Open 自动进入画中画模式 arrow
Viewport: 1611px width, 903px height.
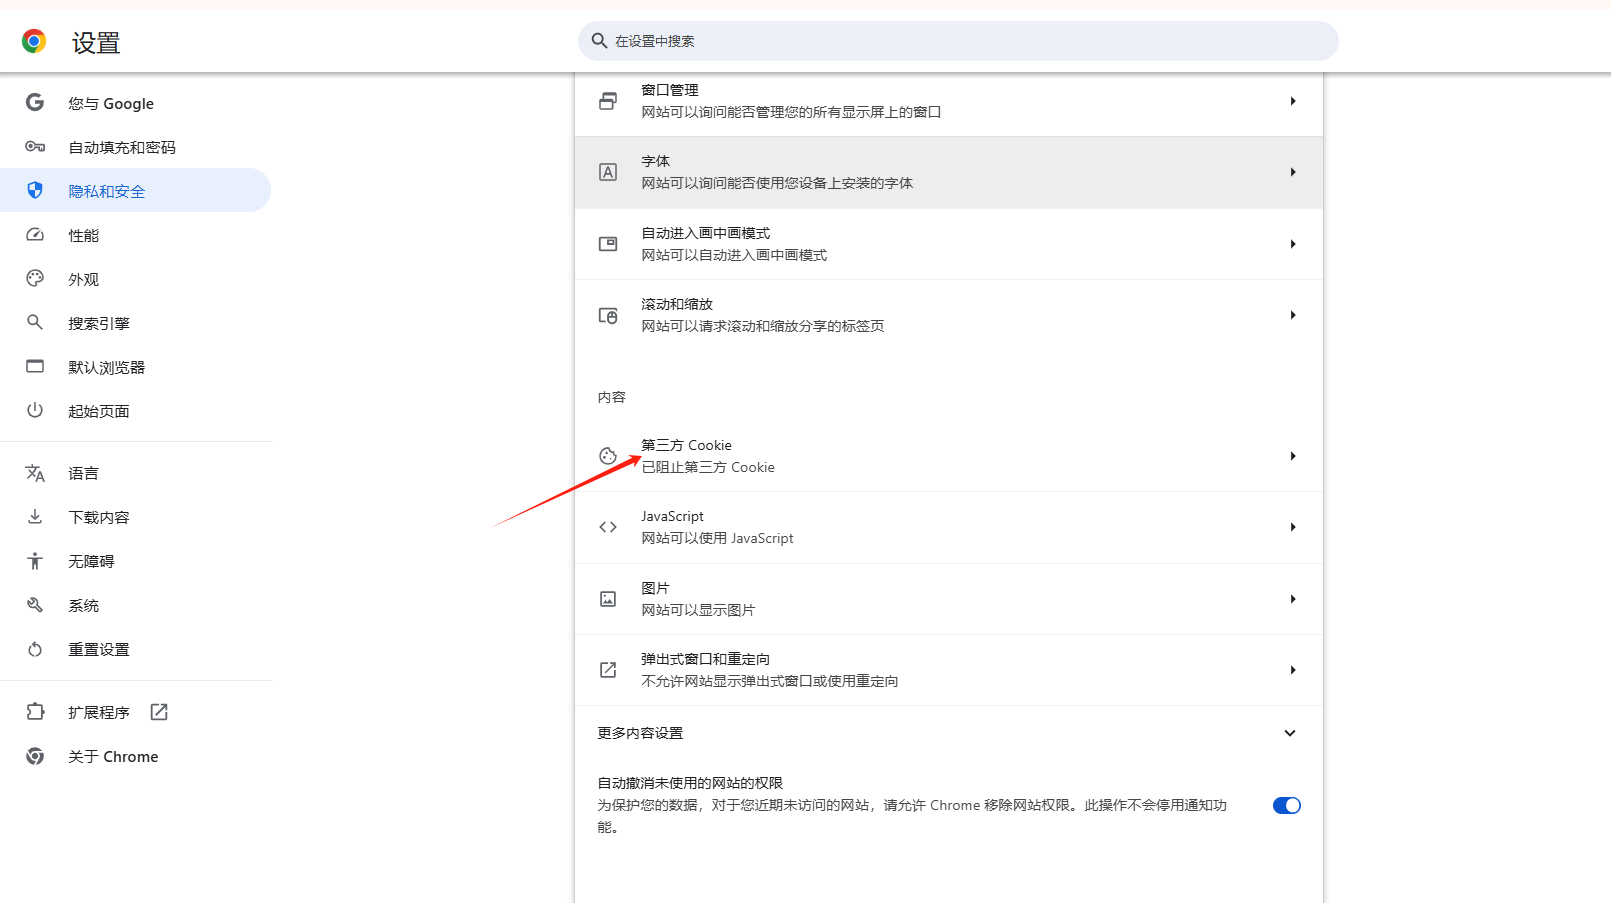point(1293,244)
